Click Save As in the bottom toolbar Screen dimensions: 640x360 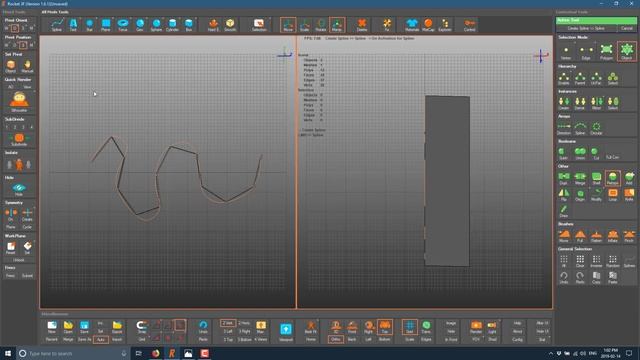(x=84, y=339)
